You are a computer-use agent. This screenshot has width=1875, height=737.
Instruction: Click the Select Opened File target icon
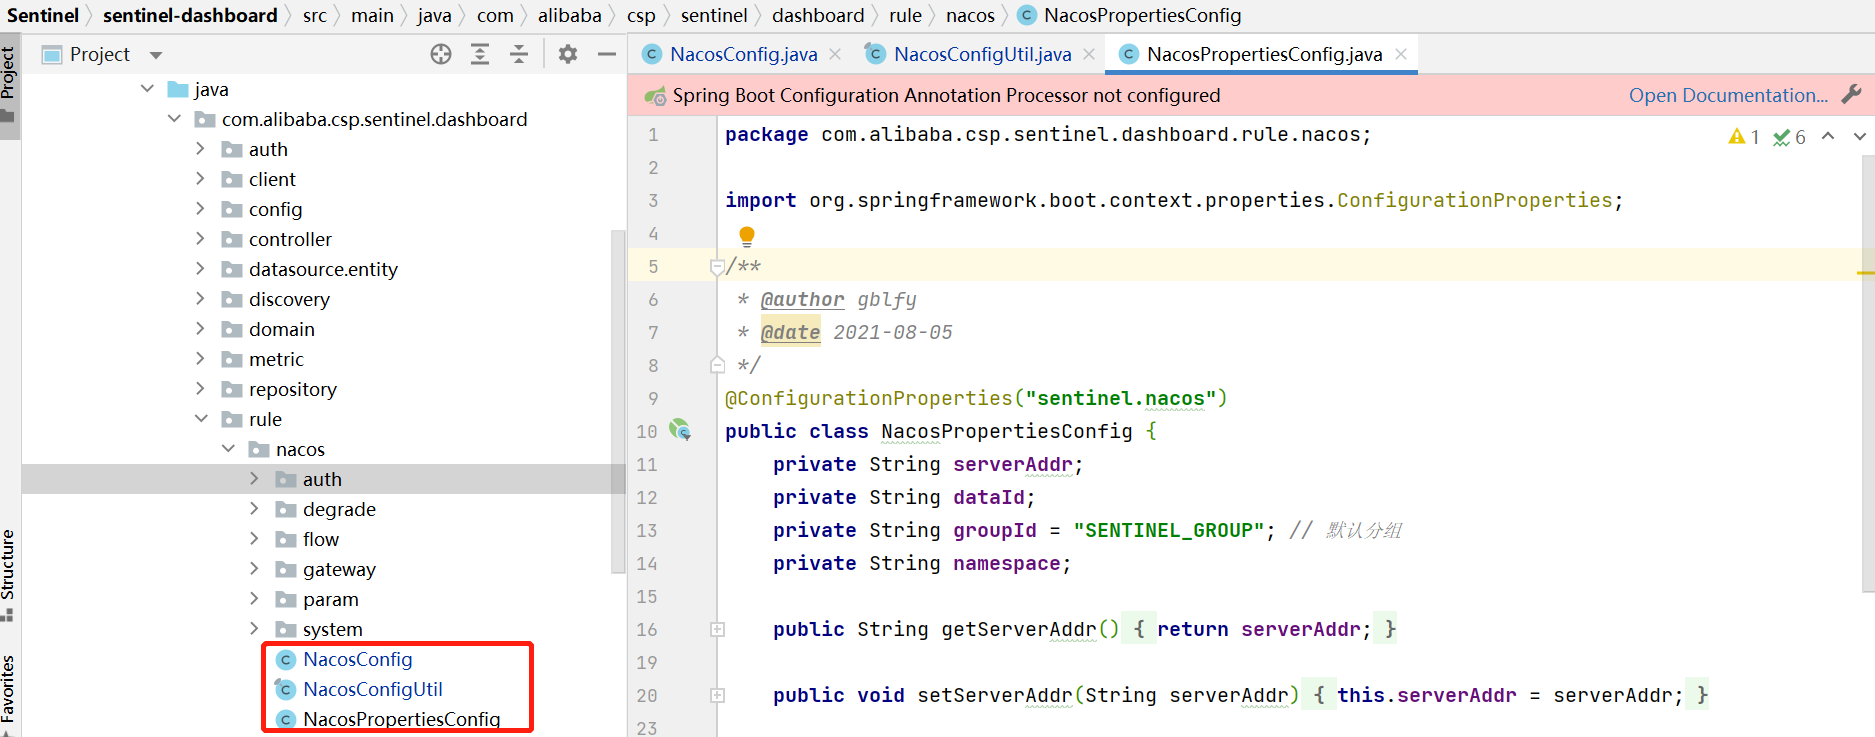click(x=441, y=54)
